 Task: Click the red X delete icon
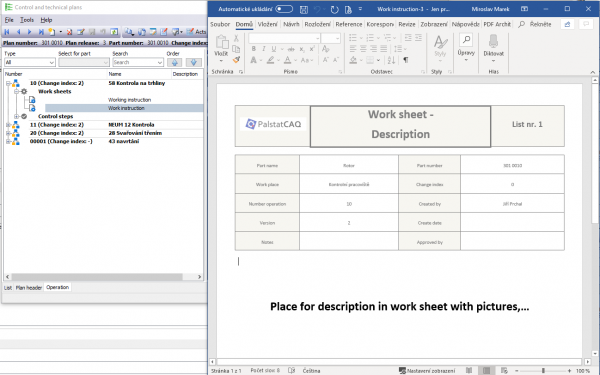pyautogui.click(x=69, y=32)
